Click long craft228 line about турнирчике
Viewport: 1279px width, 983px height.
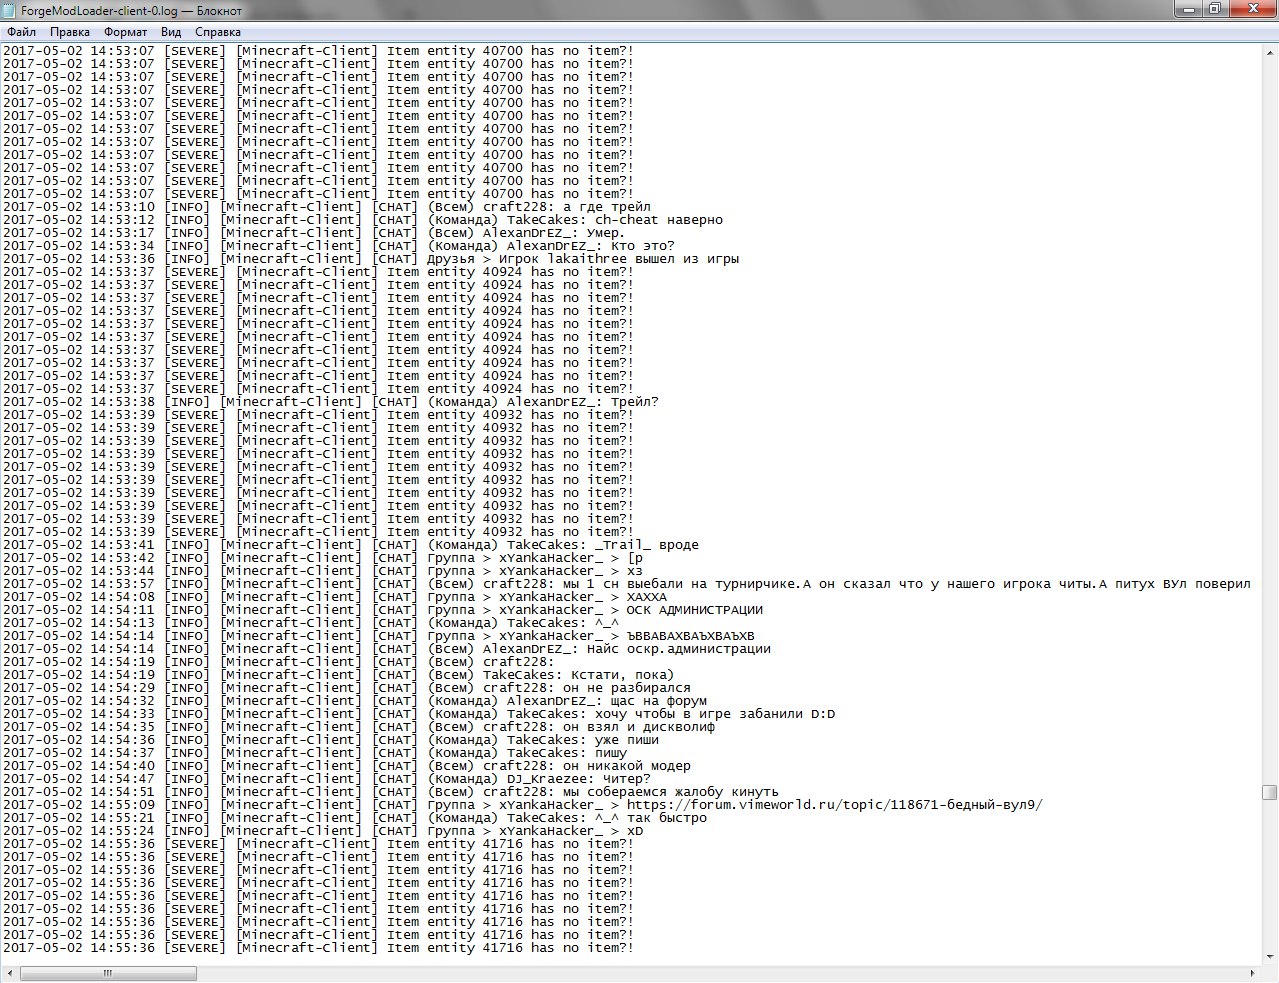[x=627, y=584]
